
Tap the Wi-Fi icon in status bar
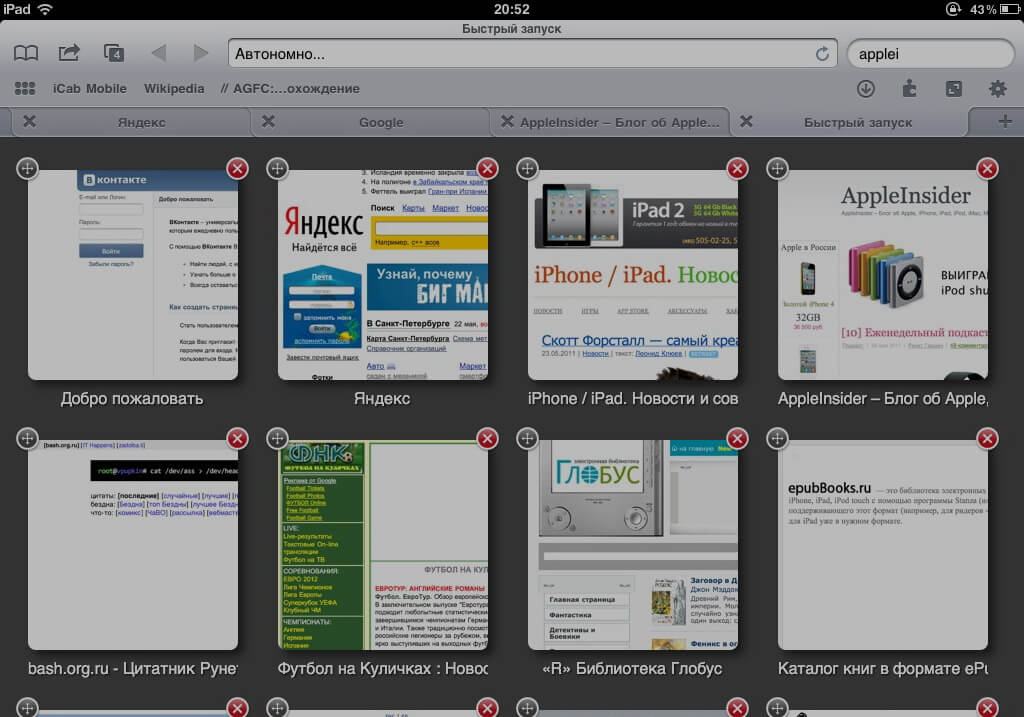[x=45, y=9]
